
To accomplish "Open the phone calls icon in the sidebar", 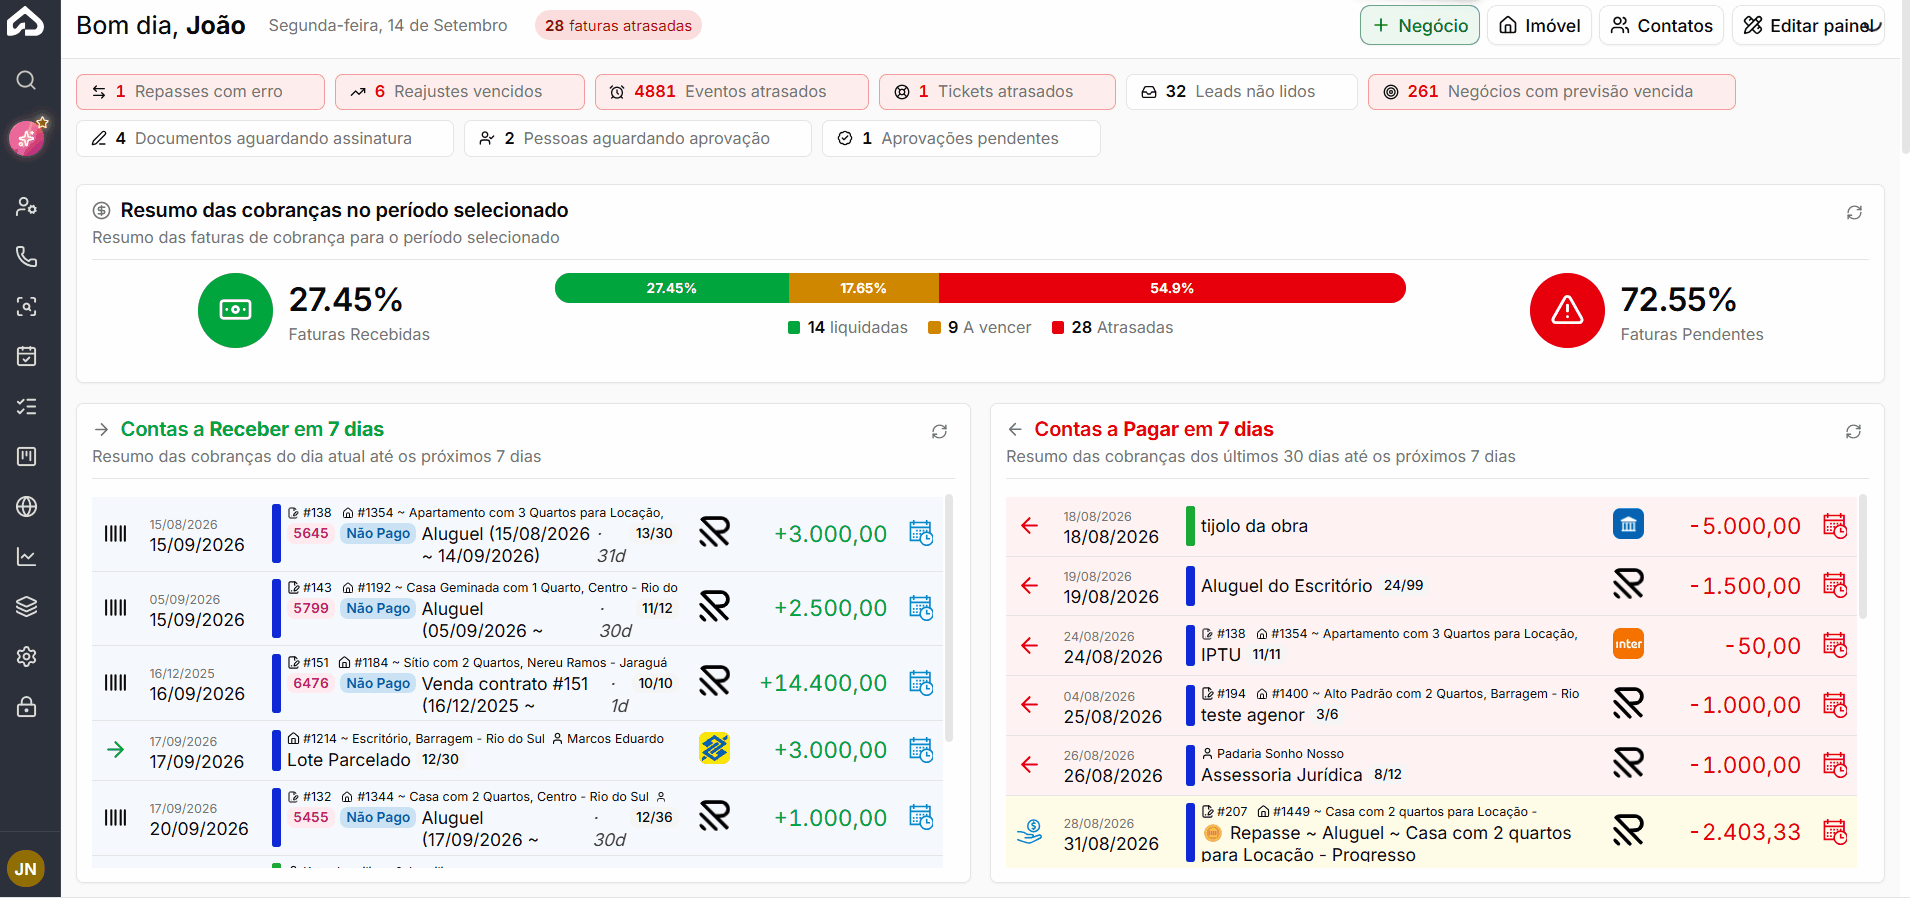I will (x=27, y=256).
